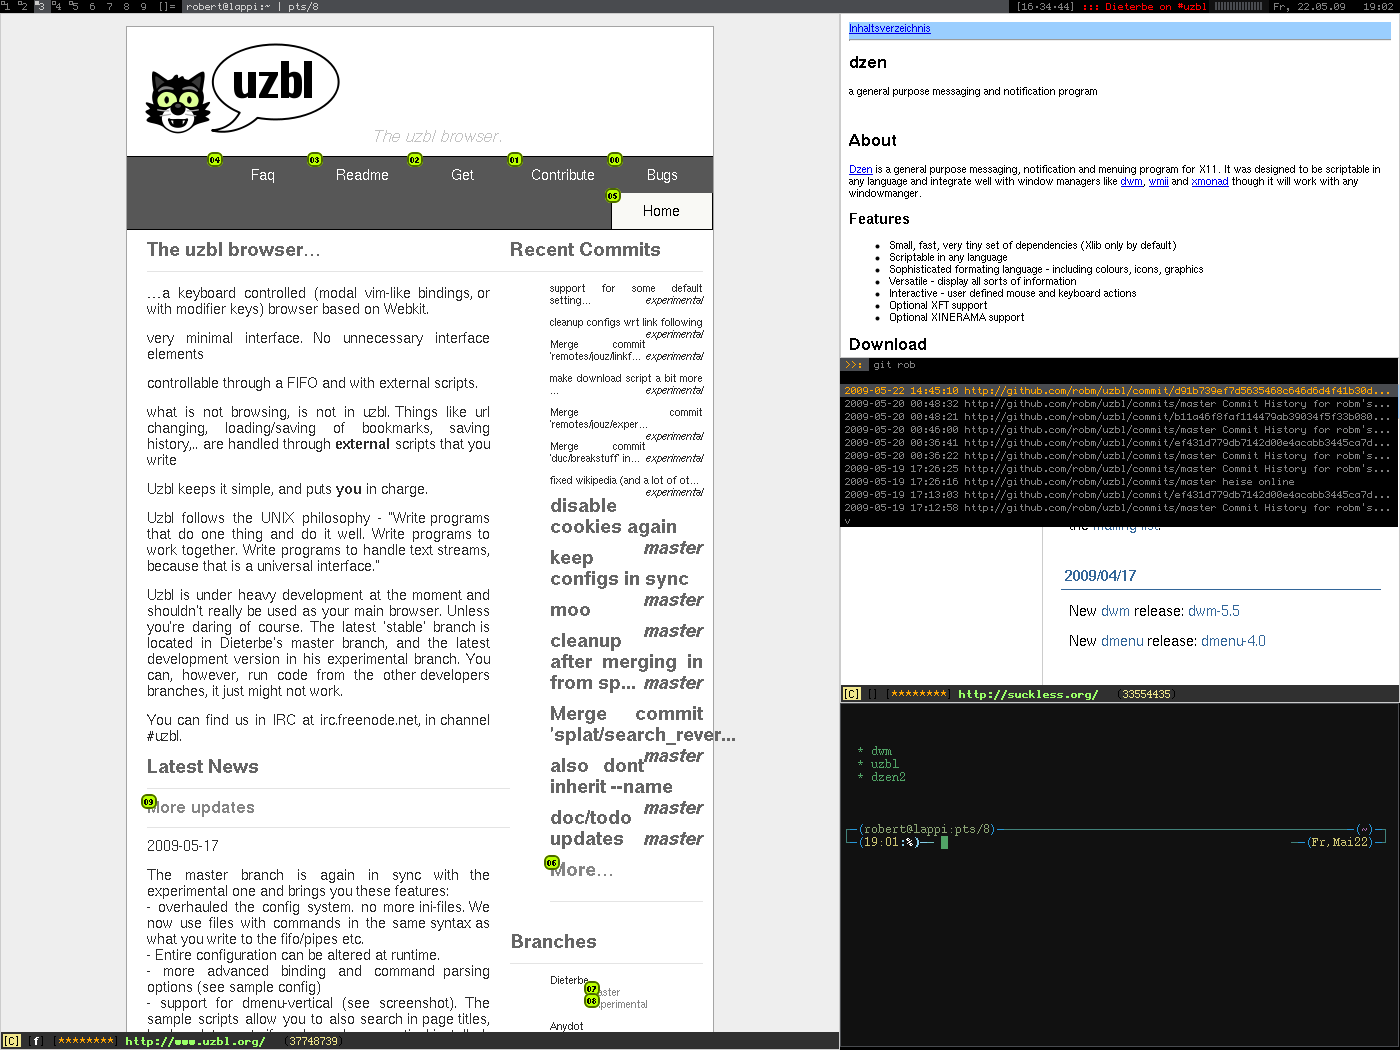Open the Bugs navigation link
The image size is (1400, 1050).
pos(662,175)
